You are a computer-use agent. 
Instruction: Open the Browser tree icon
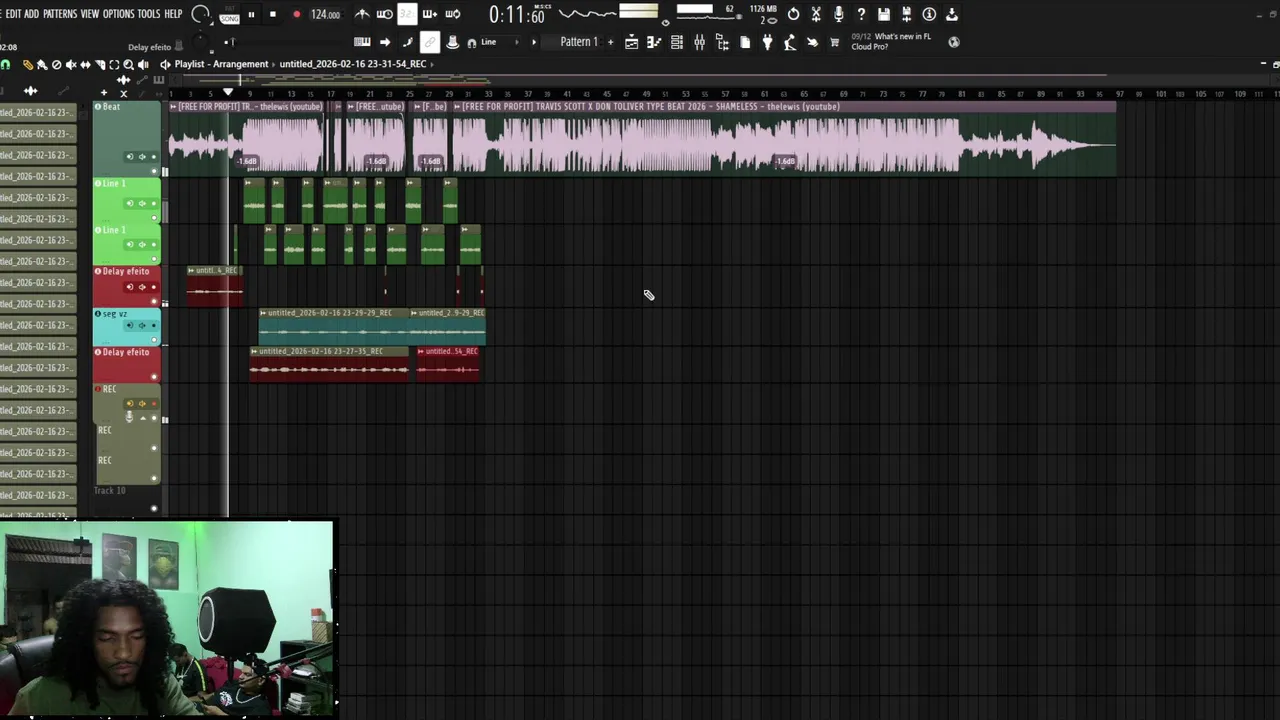tap(722, 42)
